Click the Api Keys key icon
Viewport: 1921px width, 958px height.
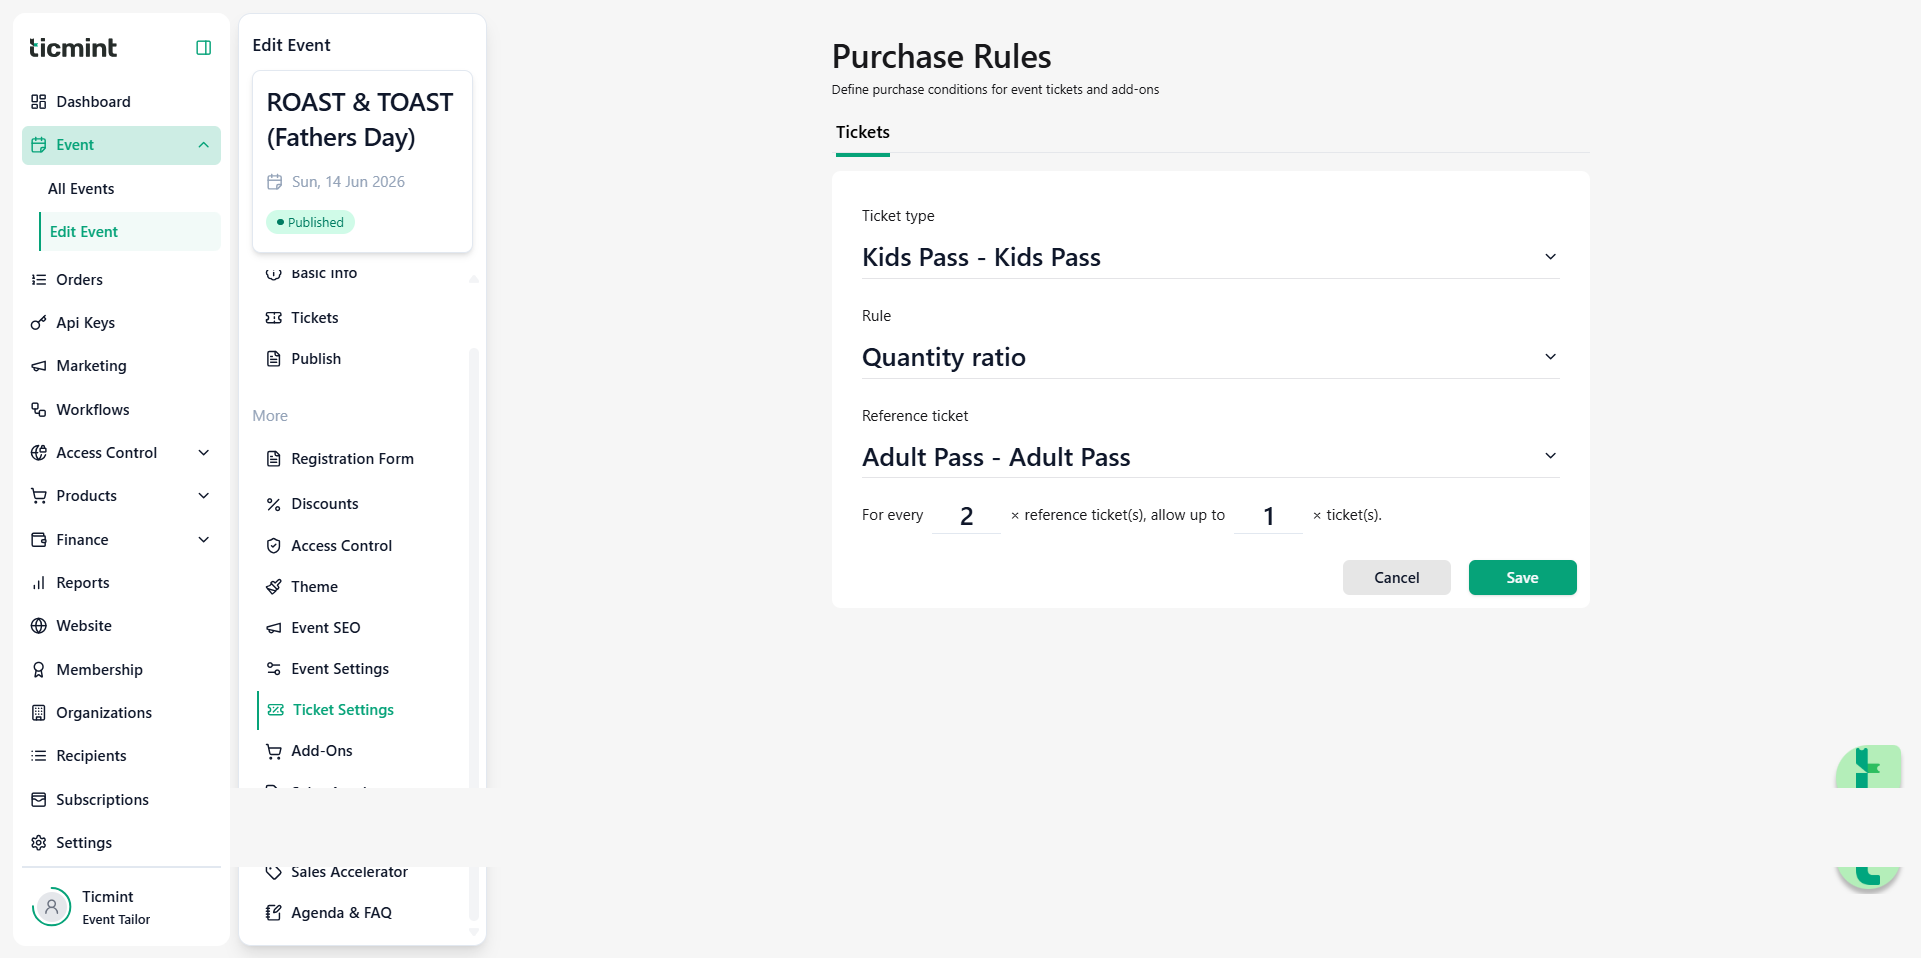[x=39, y=323]
